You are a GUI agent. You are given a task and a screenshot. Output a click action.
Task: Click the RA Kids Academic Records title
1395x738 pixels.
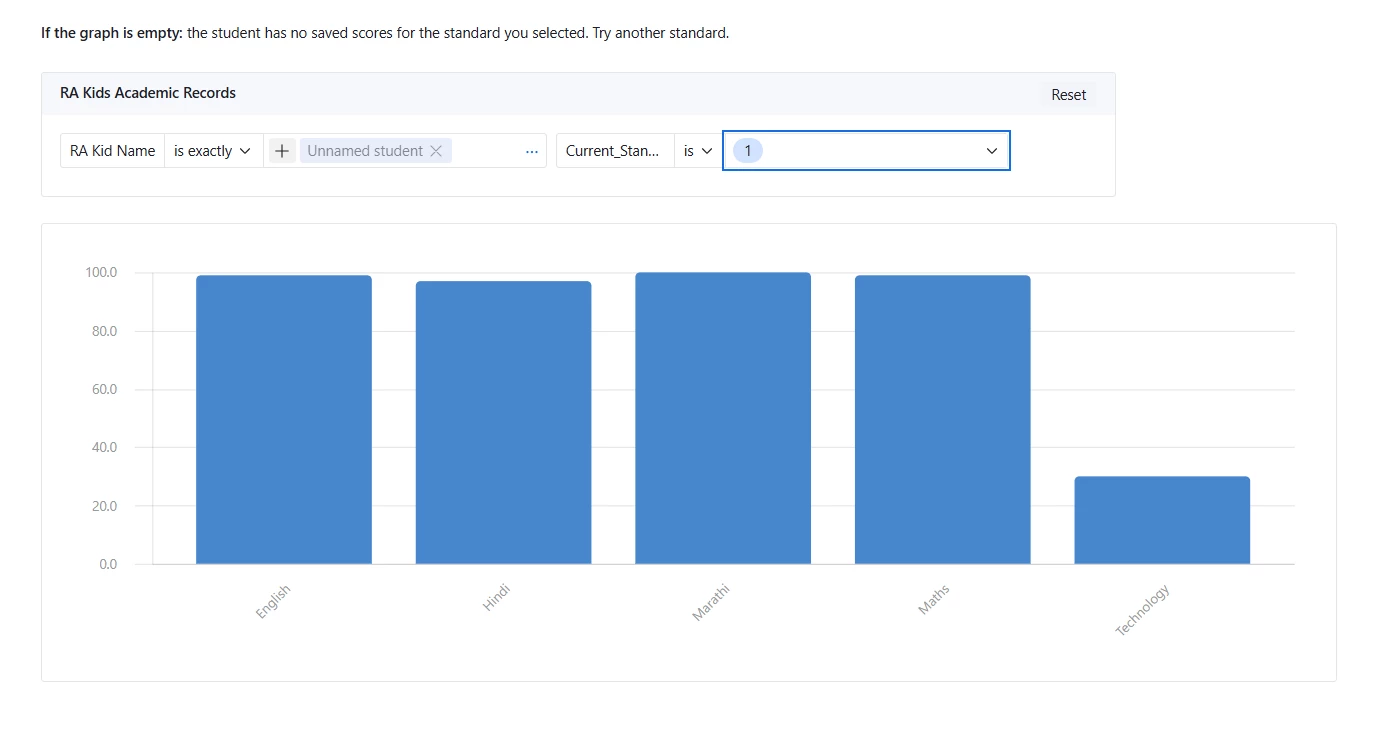[x=148, y=93]
